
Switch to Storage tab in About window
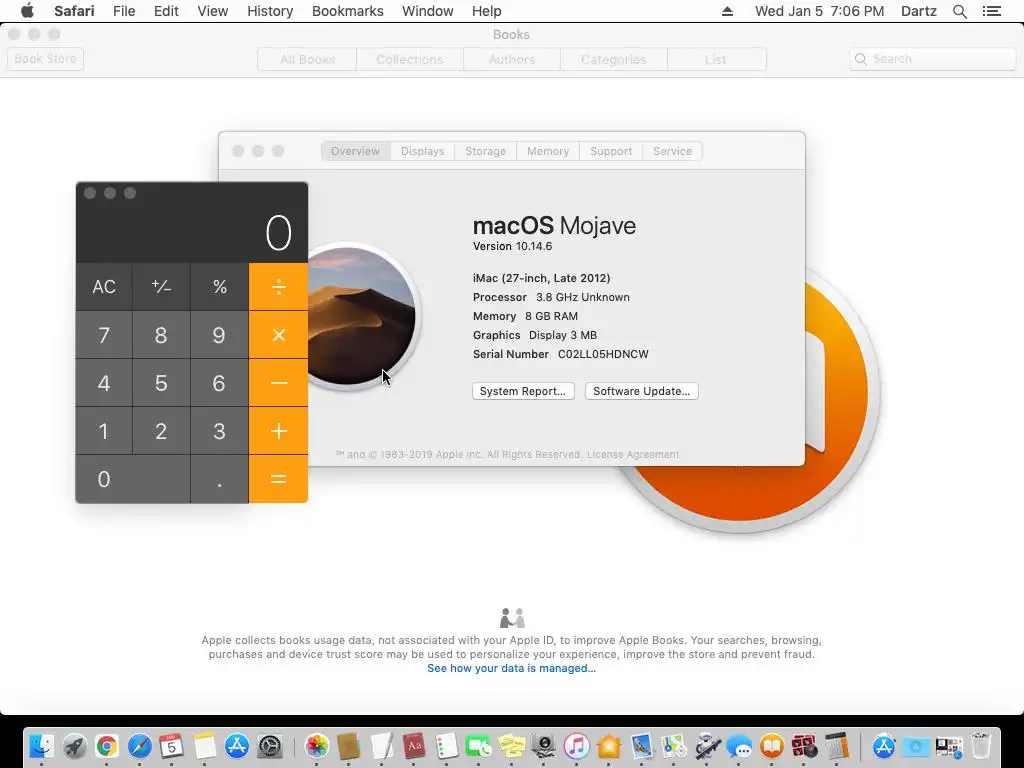pos(485,151)
